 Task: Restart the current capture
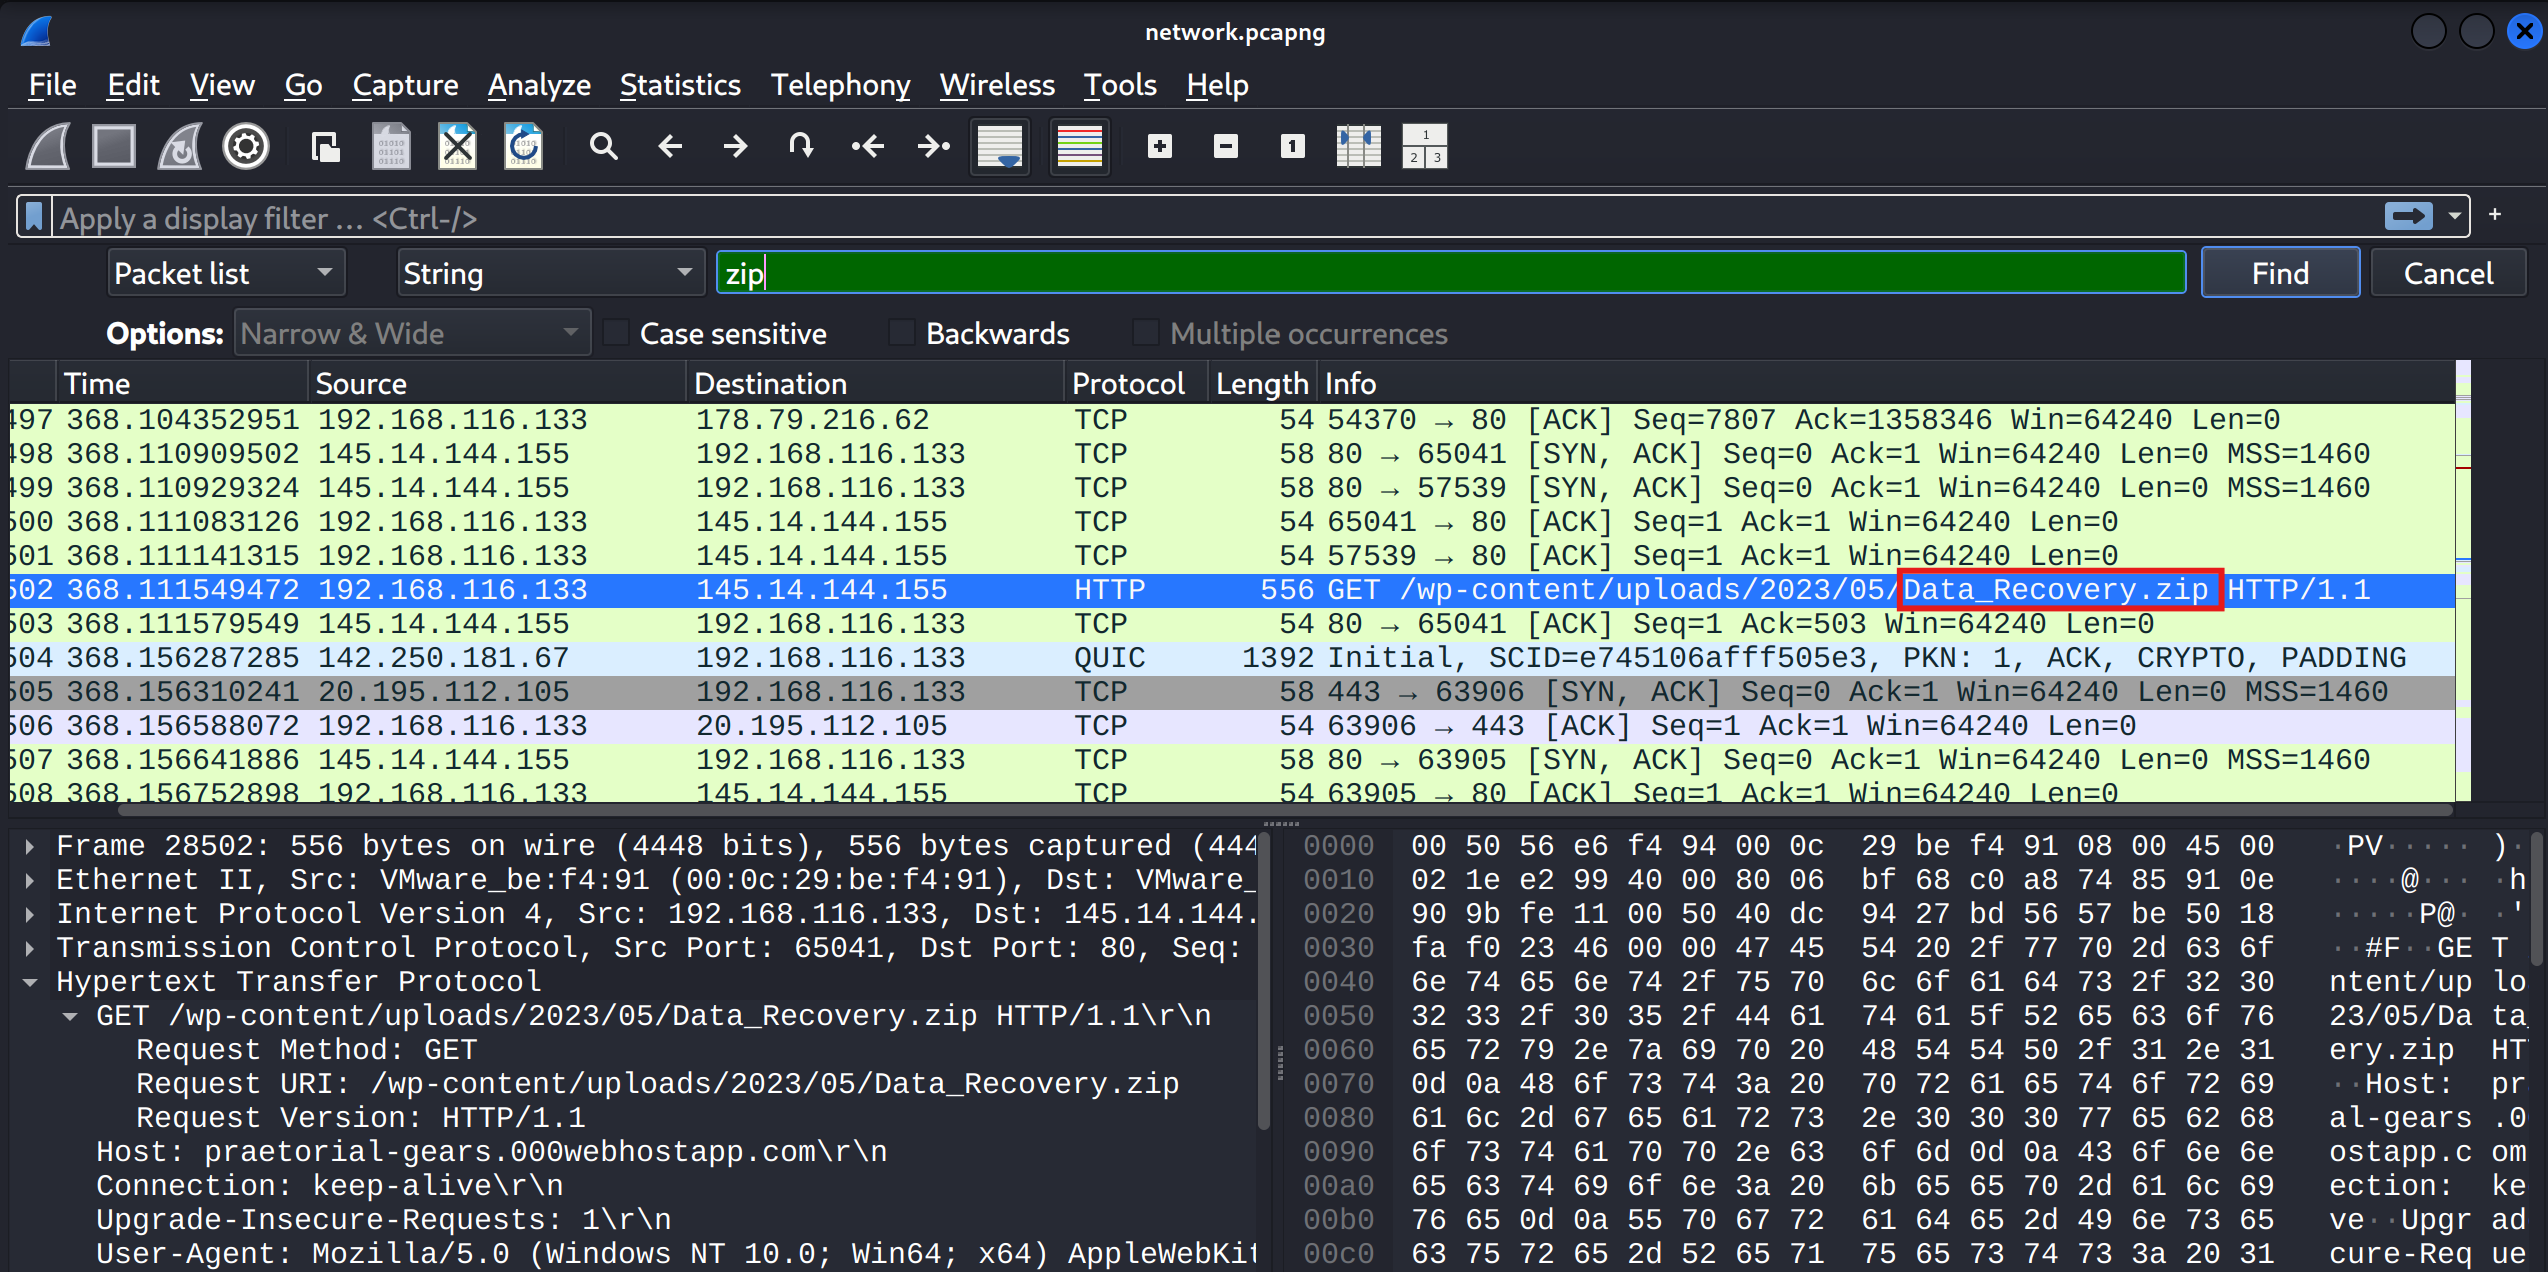[180, 146]
